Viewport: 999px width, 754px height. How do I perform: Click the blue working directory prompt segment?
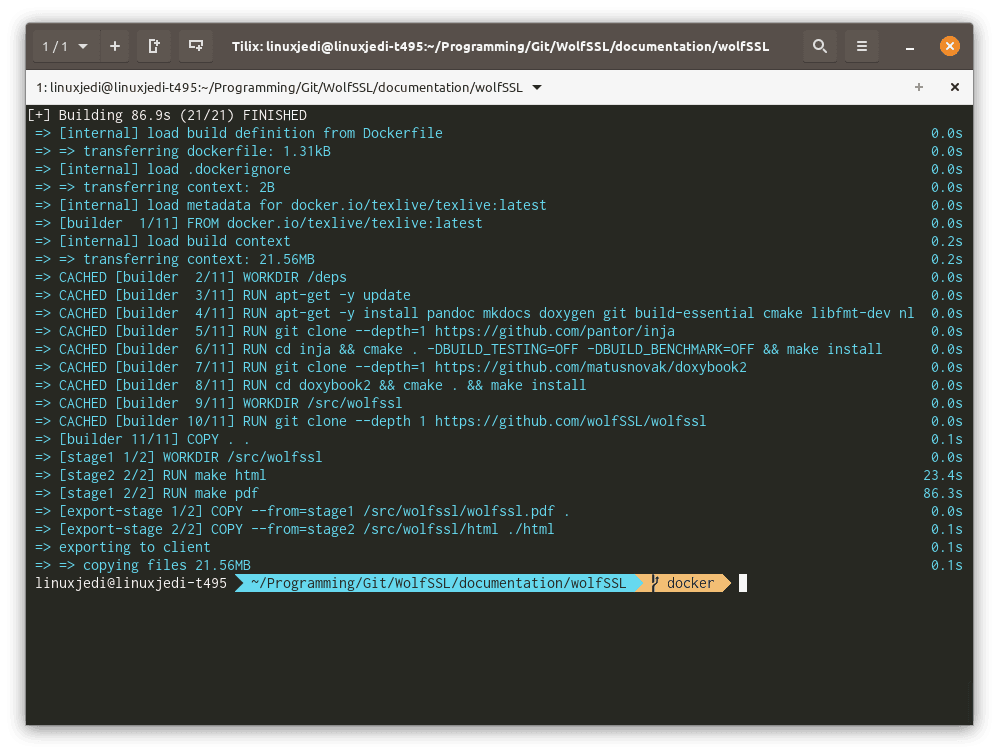click(438, 583)
